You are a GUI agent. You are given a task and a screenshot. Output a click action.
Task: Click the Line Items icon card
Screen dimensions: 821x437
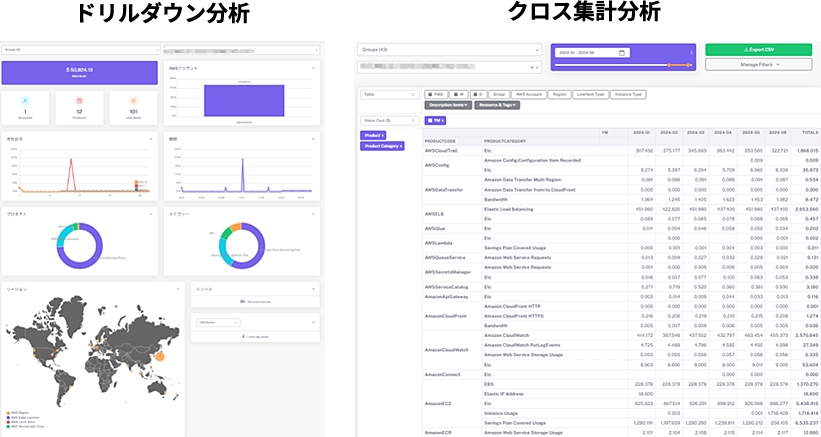(132, 108)
